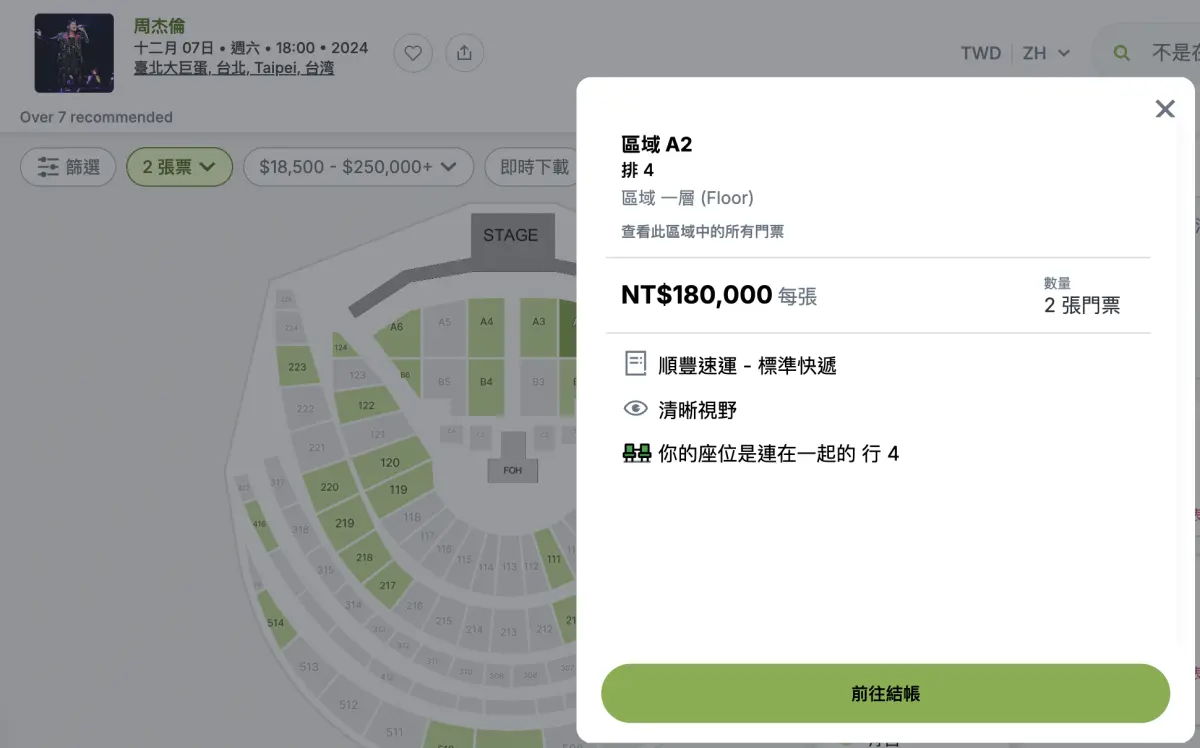Click the green search magnifier icon
The image size is (1200, 748).
point(1122,53)
